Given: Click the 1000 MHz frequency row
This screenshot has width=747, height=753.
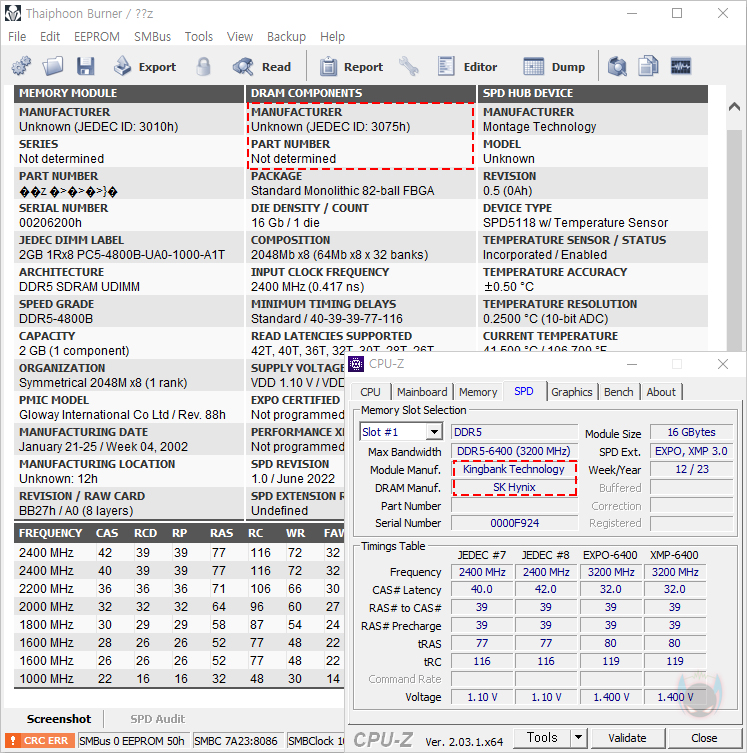Looking at the screenshot, I should coord(179,678).
